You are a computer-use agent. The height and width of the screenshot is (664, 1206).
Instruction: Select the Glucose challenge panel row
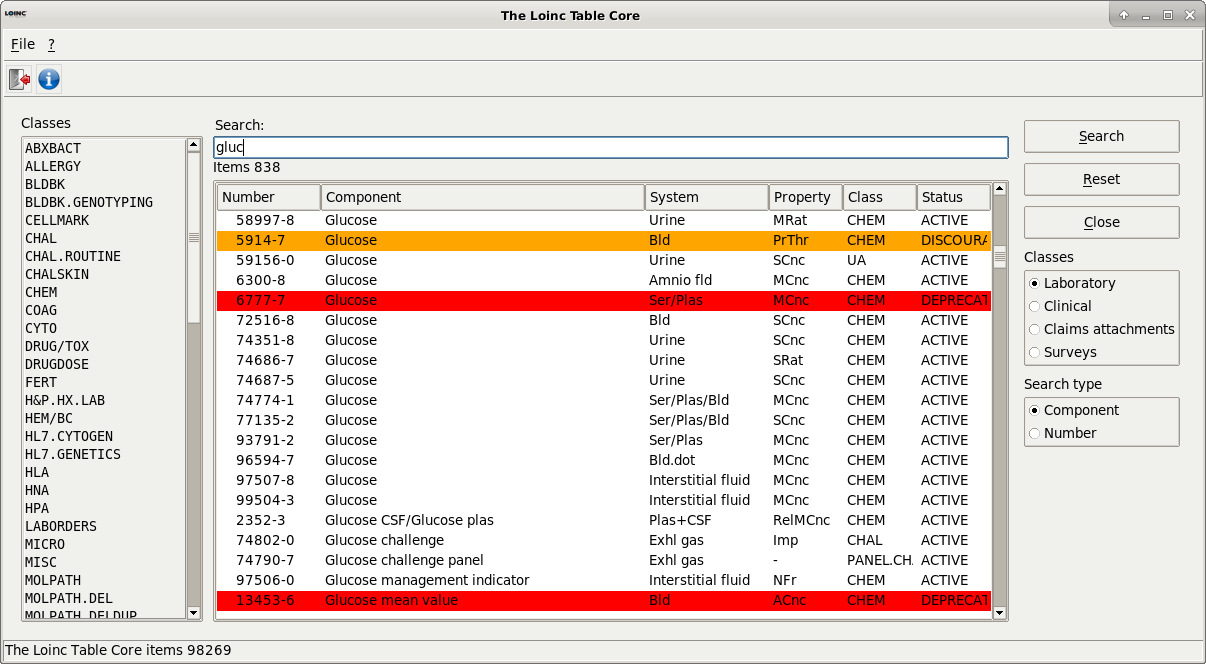604,560
